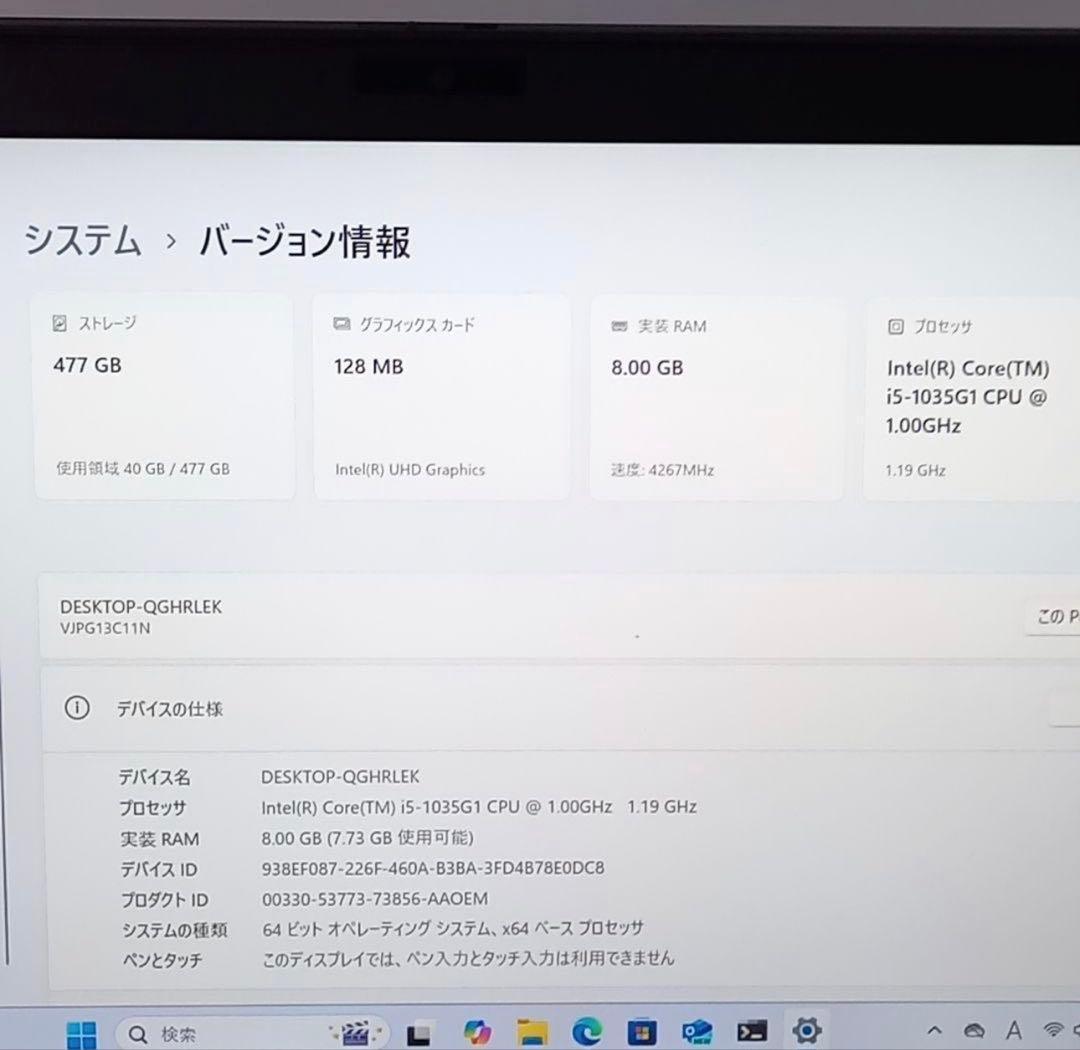
Task: Open the Microsoft Store taskbar icon
Action: point(641,1030)
